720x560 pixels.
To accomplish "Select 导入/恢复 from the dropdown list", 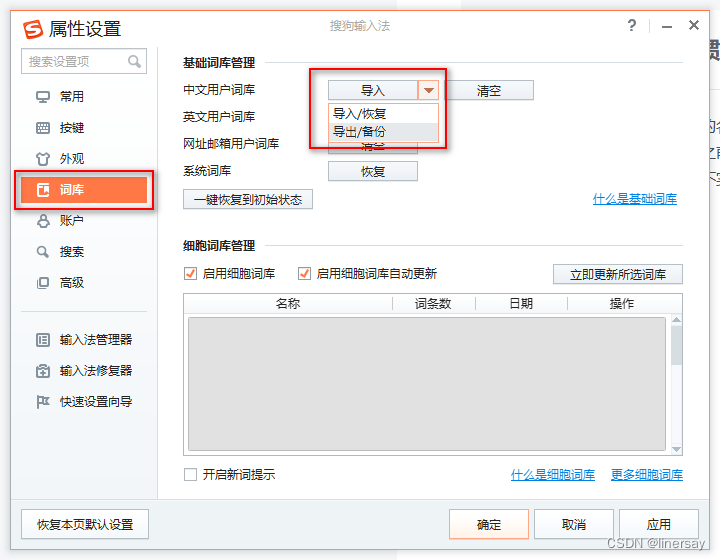I will click(383, 113).
